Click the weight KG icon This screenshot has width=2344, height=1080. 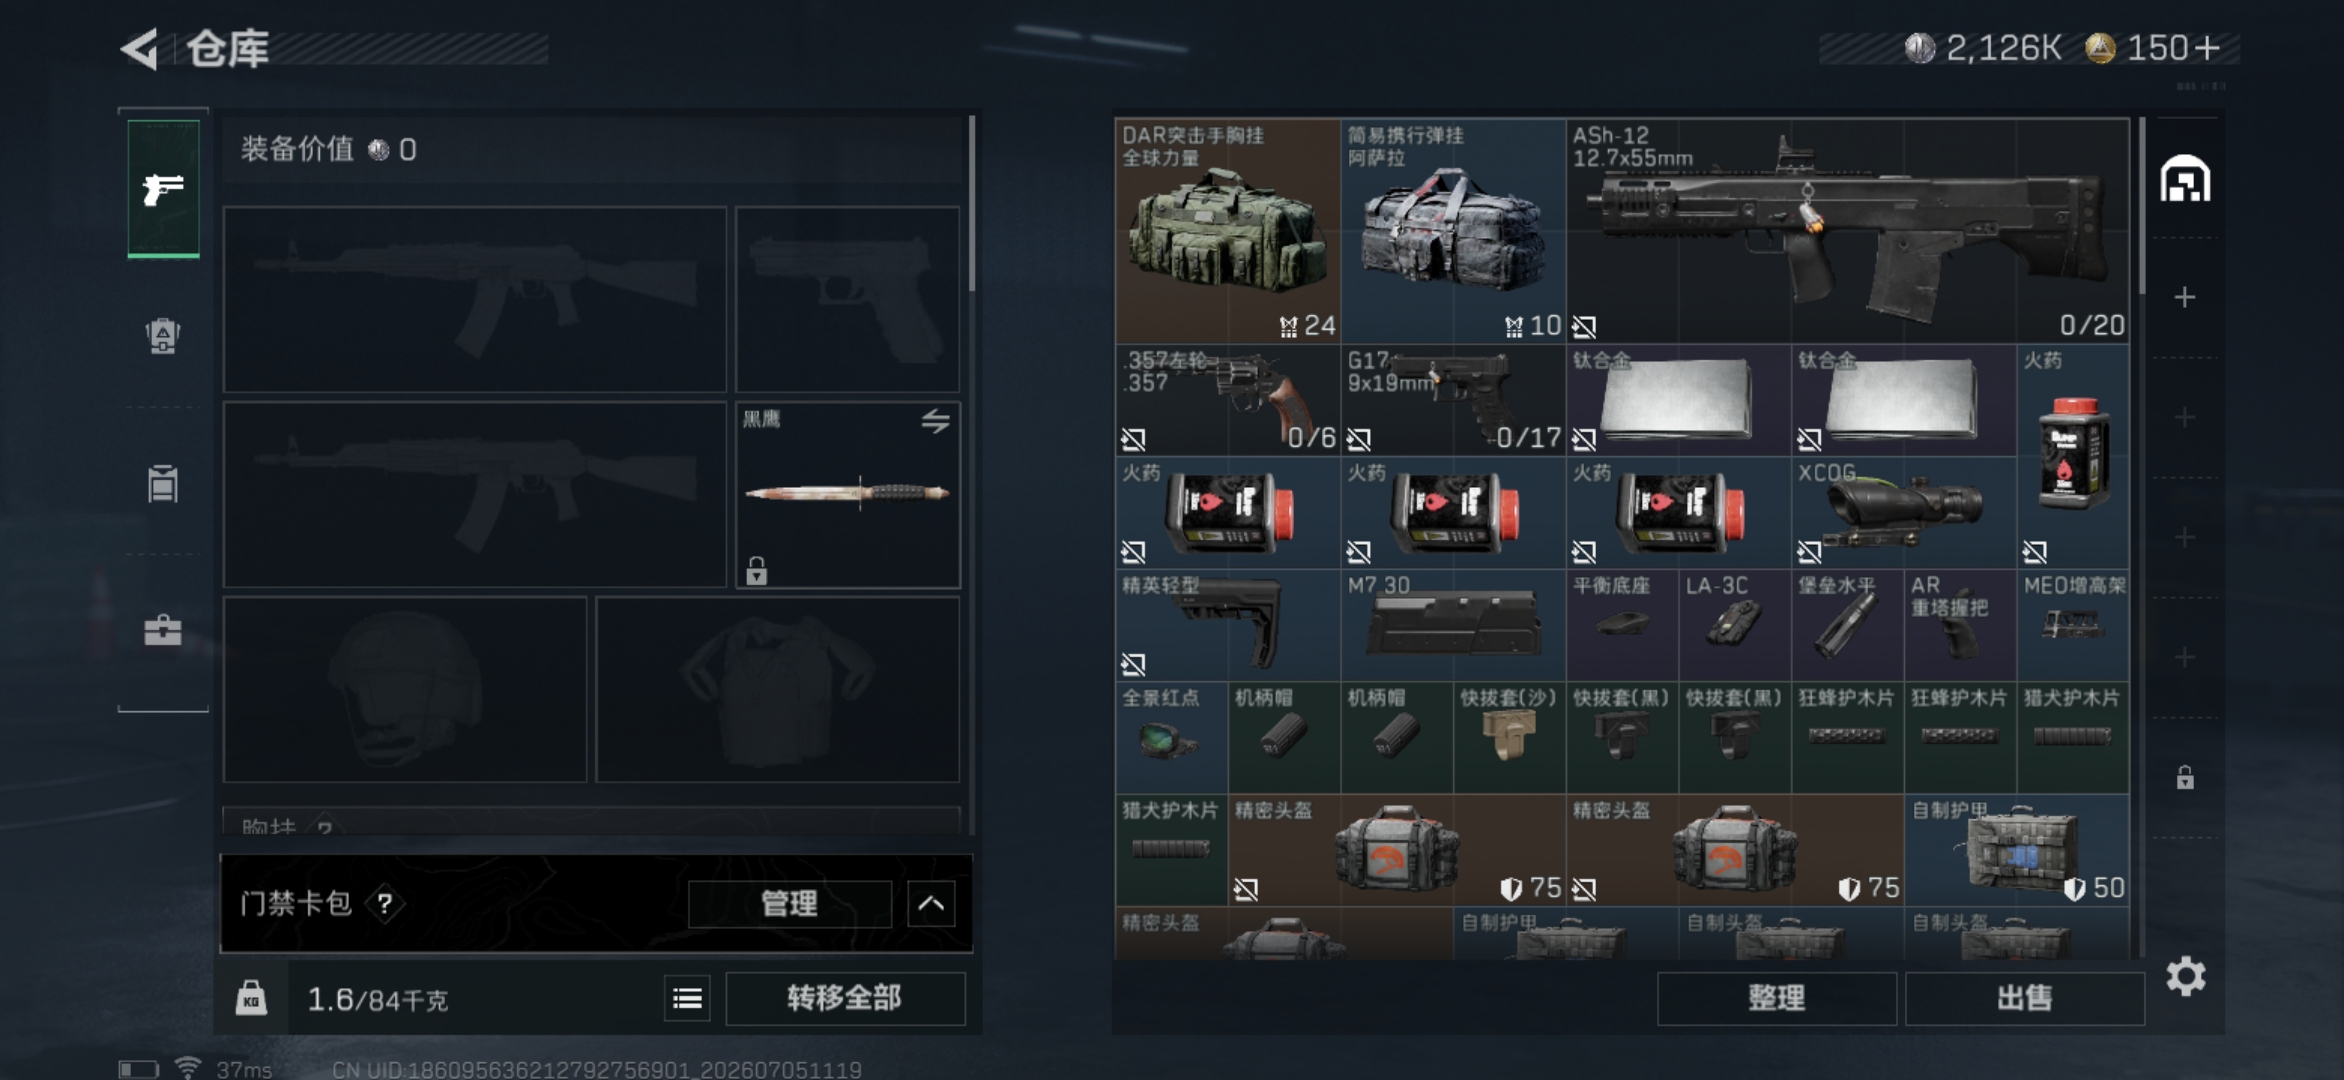[251, 998]
